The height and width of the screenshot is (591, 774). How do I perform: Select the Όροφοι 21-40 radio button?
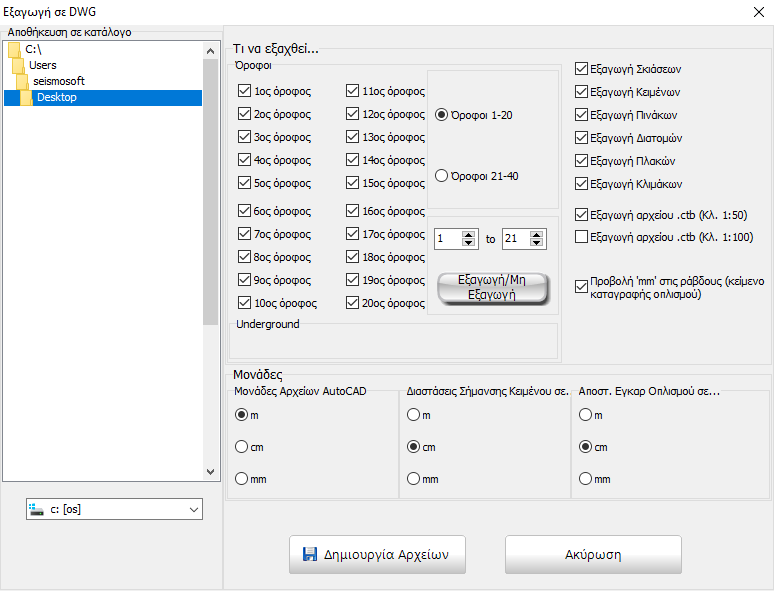tap(442, 176)
